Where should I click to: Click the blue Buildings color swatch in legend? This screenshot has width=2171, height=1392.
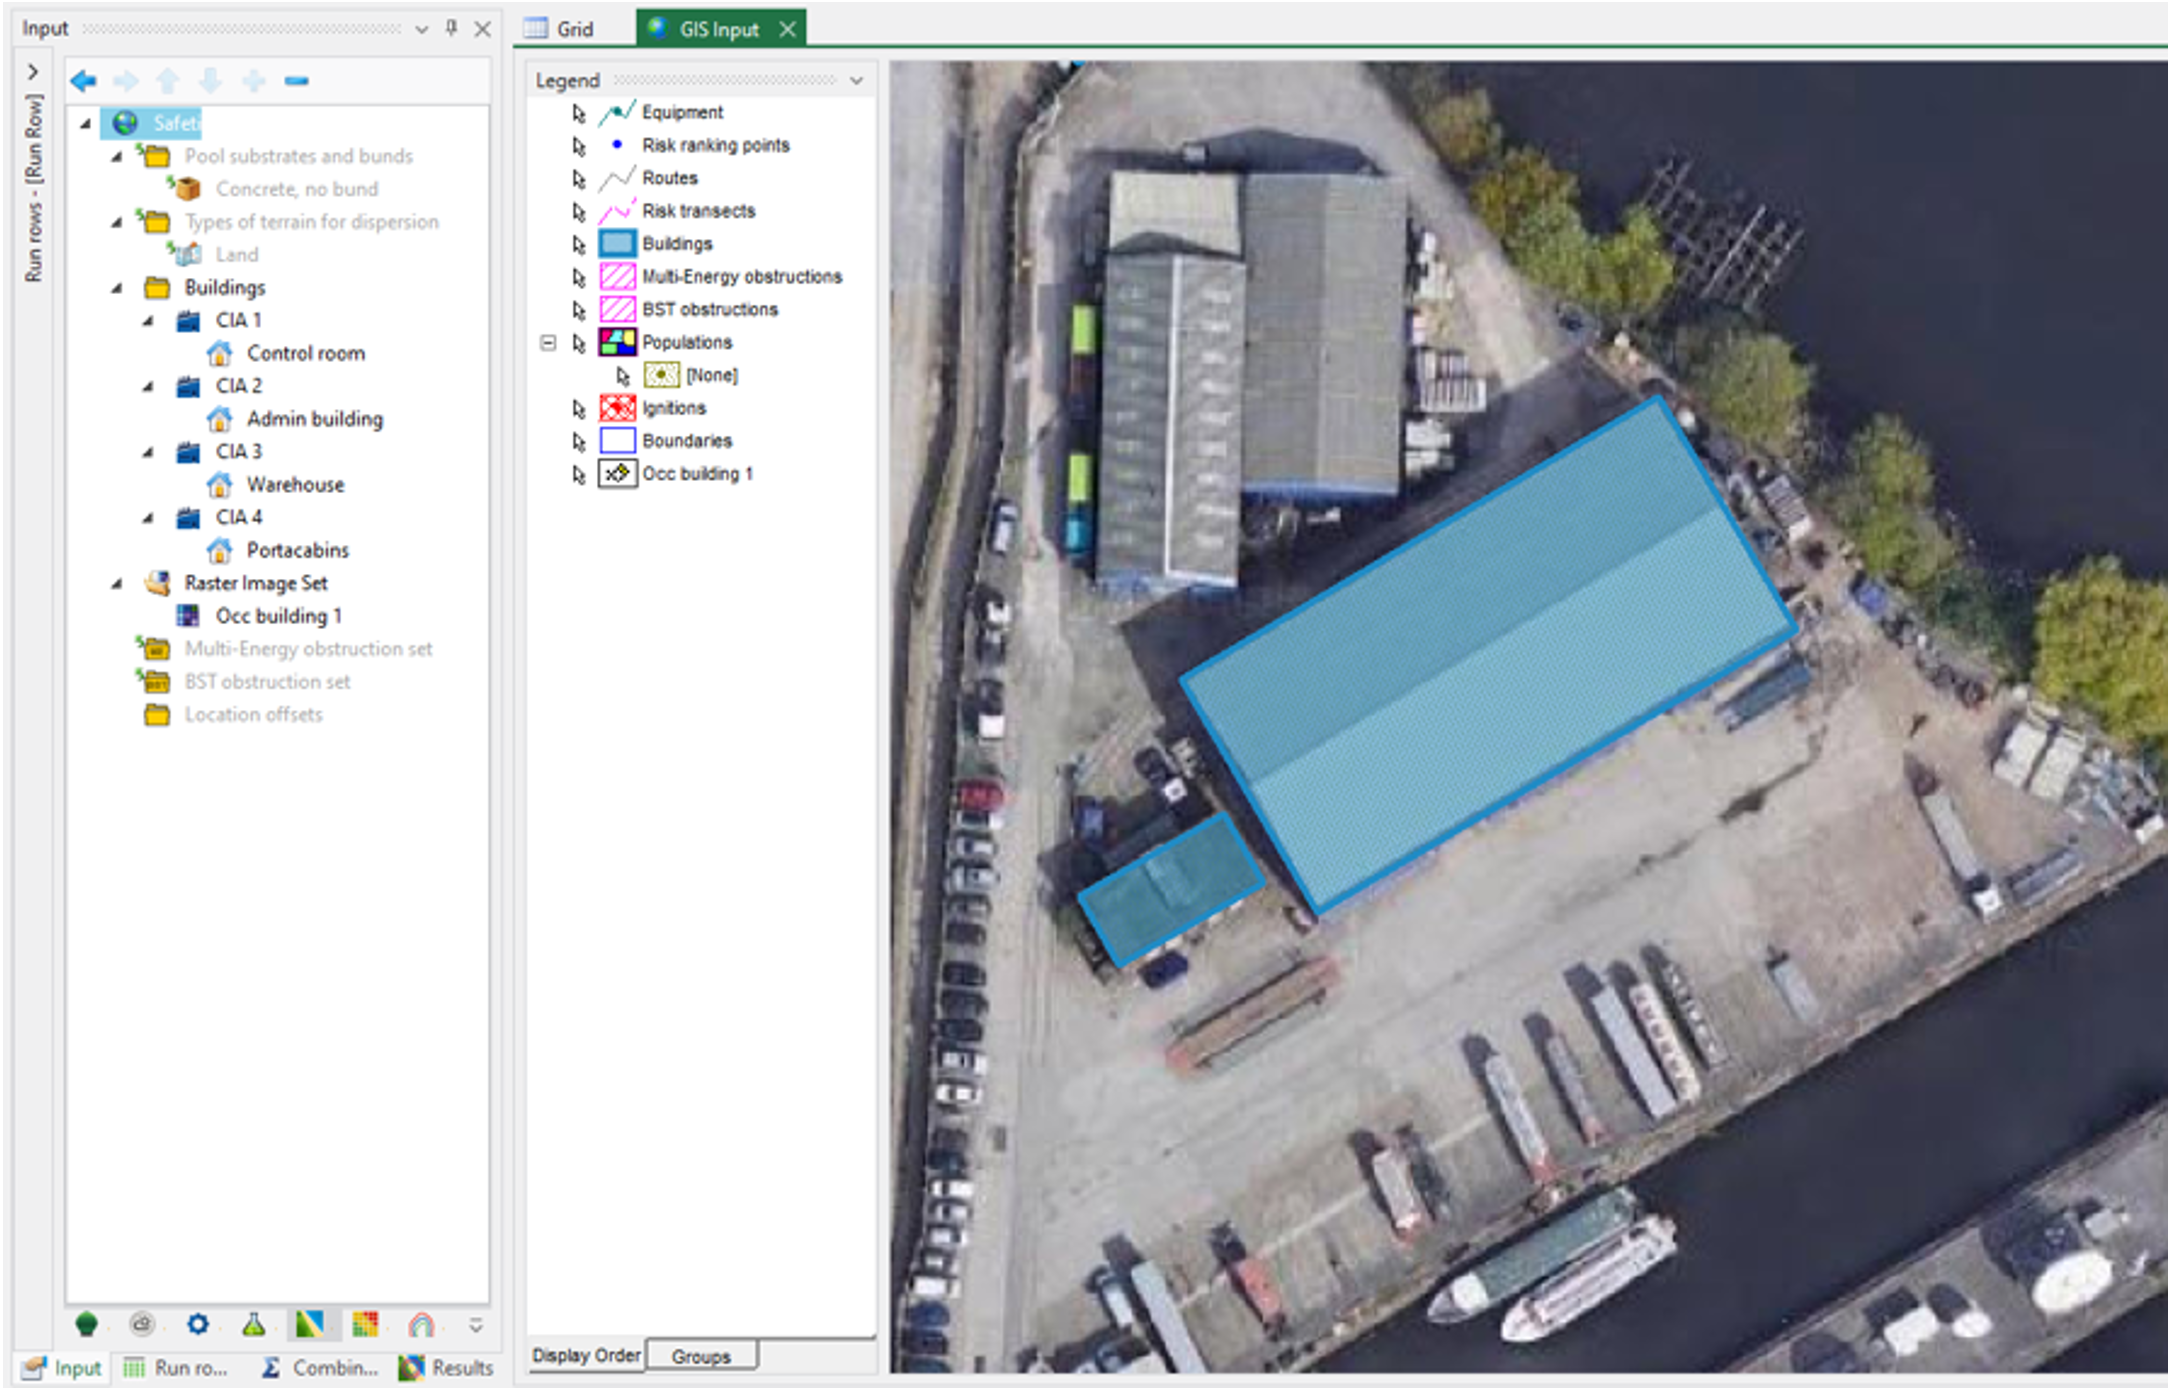[x=617, y=243]
